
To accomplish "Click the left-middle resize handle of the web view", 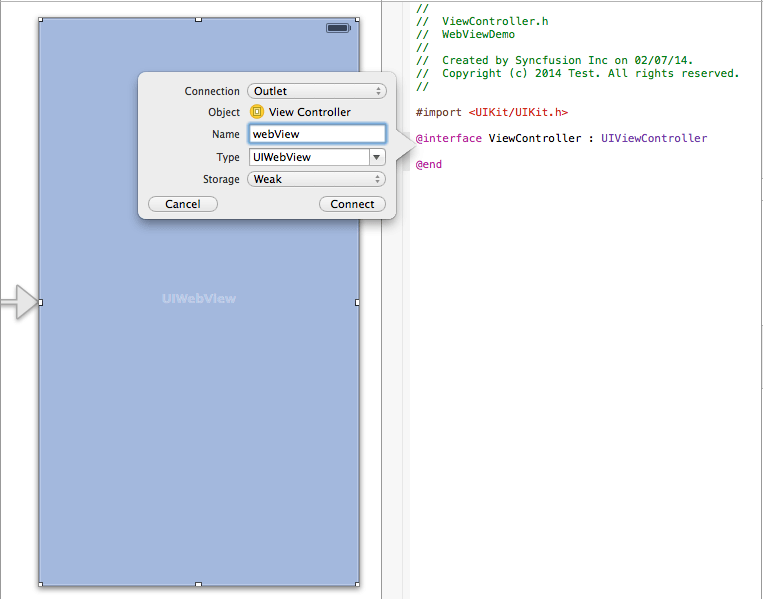I will [40, 302].
